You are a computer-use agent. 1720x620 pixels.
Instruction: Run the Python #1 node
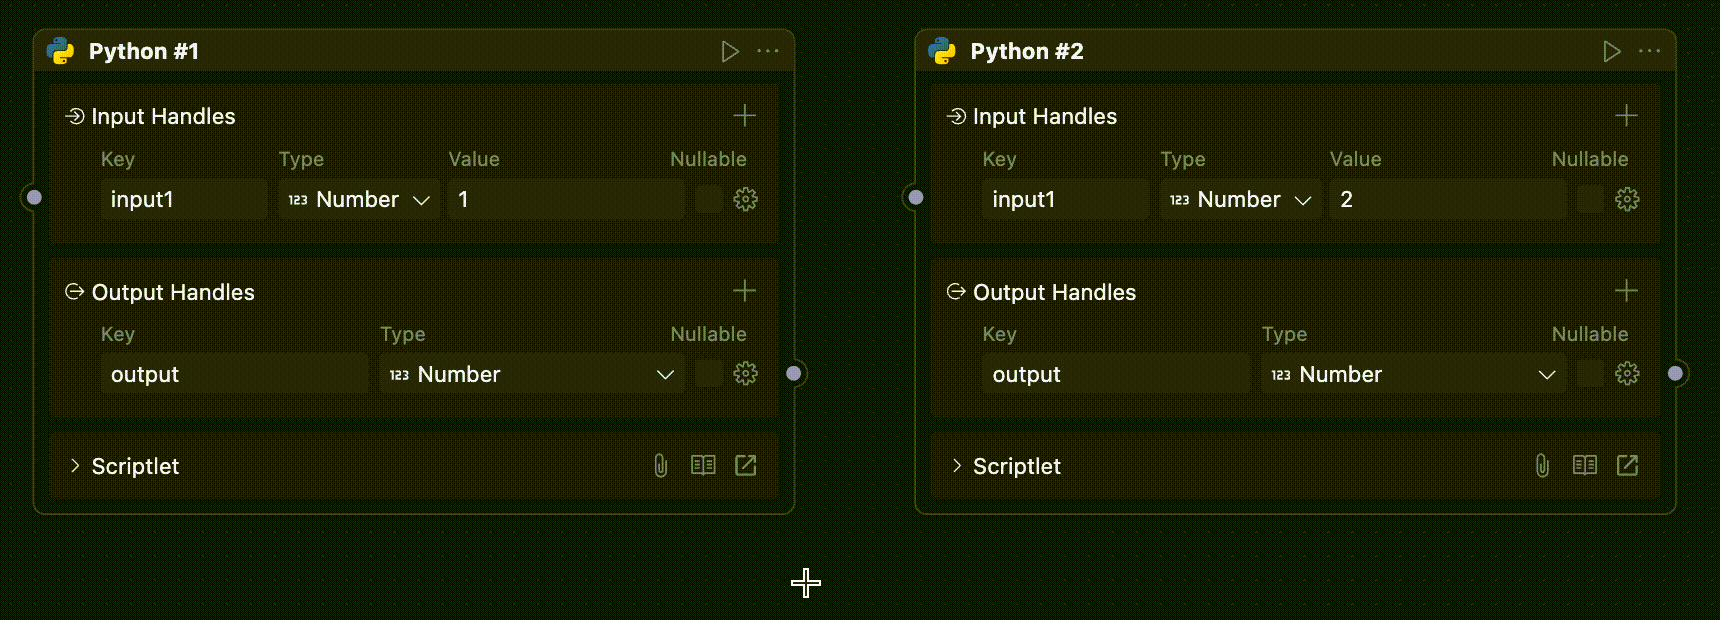click(730, 51)
